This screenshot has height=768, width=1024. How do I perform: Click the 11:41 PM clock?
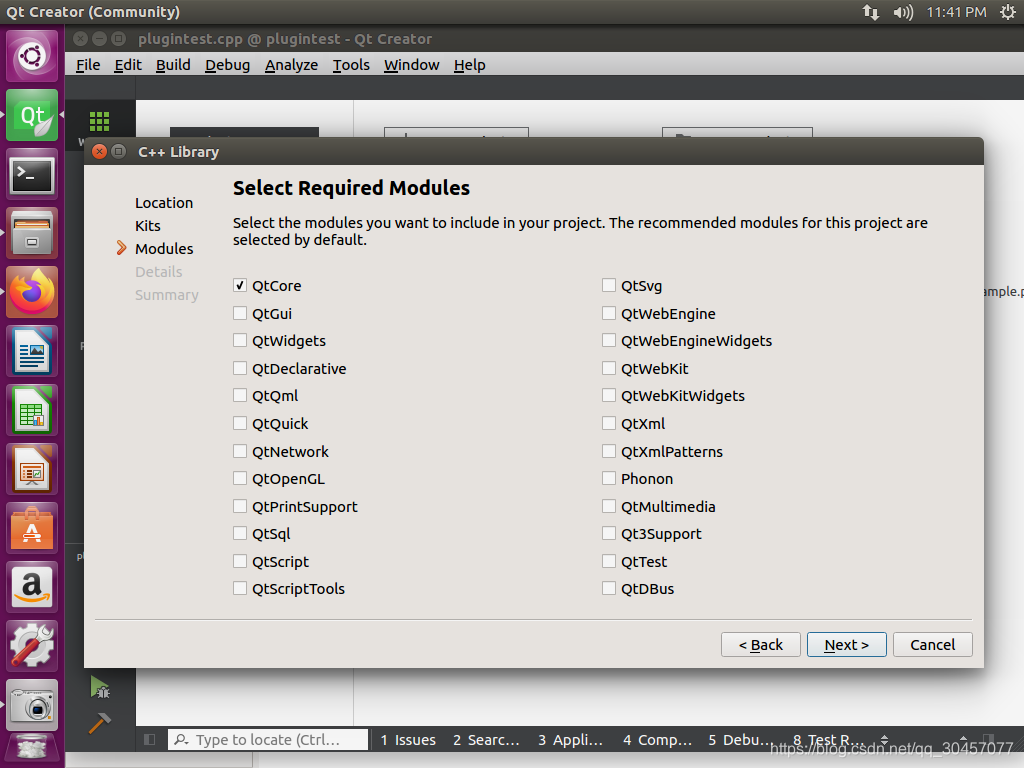(956, 12)
